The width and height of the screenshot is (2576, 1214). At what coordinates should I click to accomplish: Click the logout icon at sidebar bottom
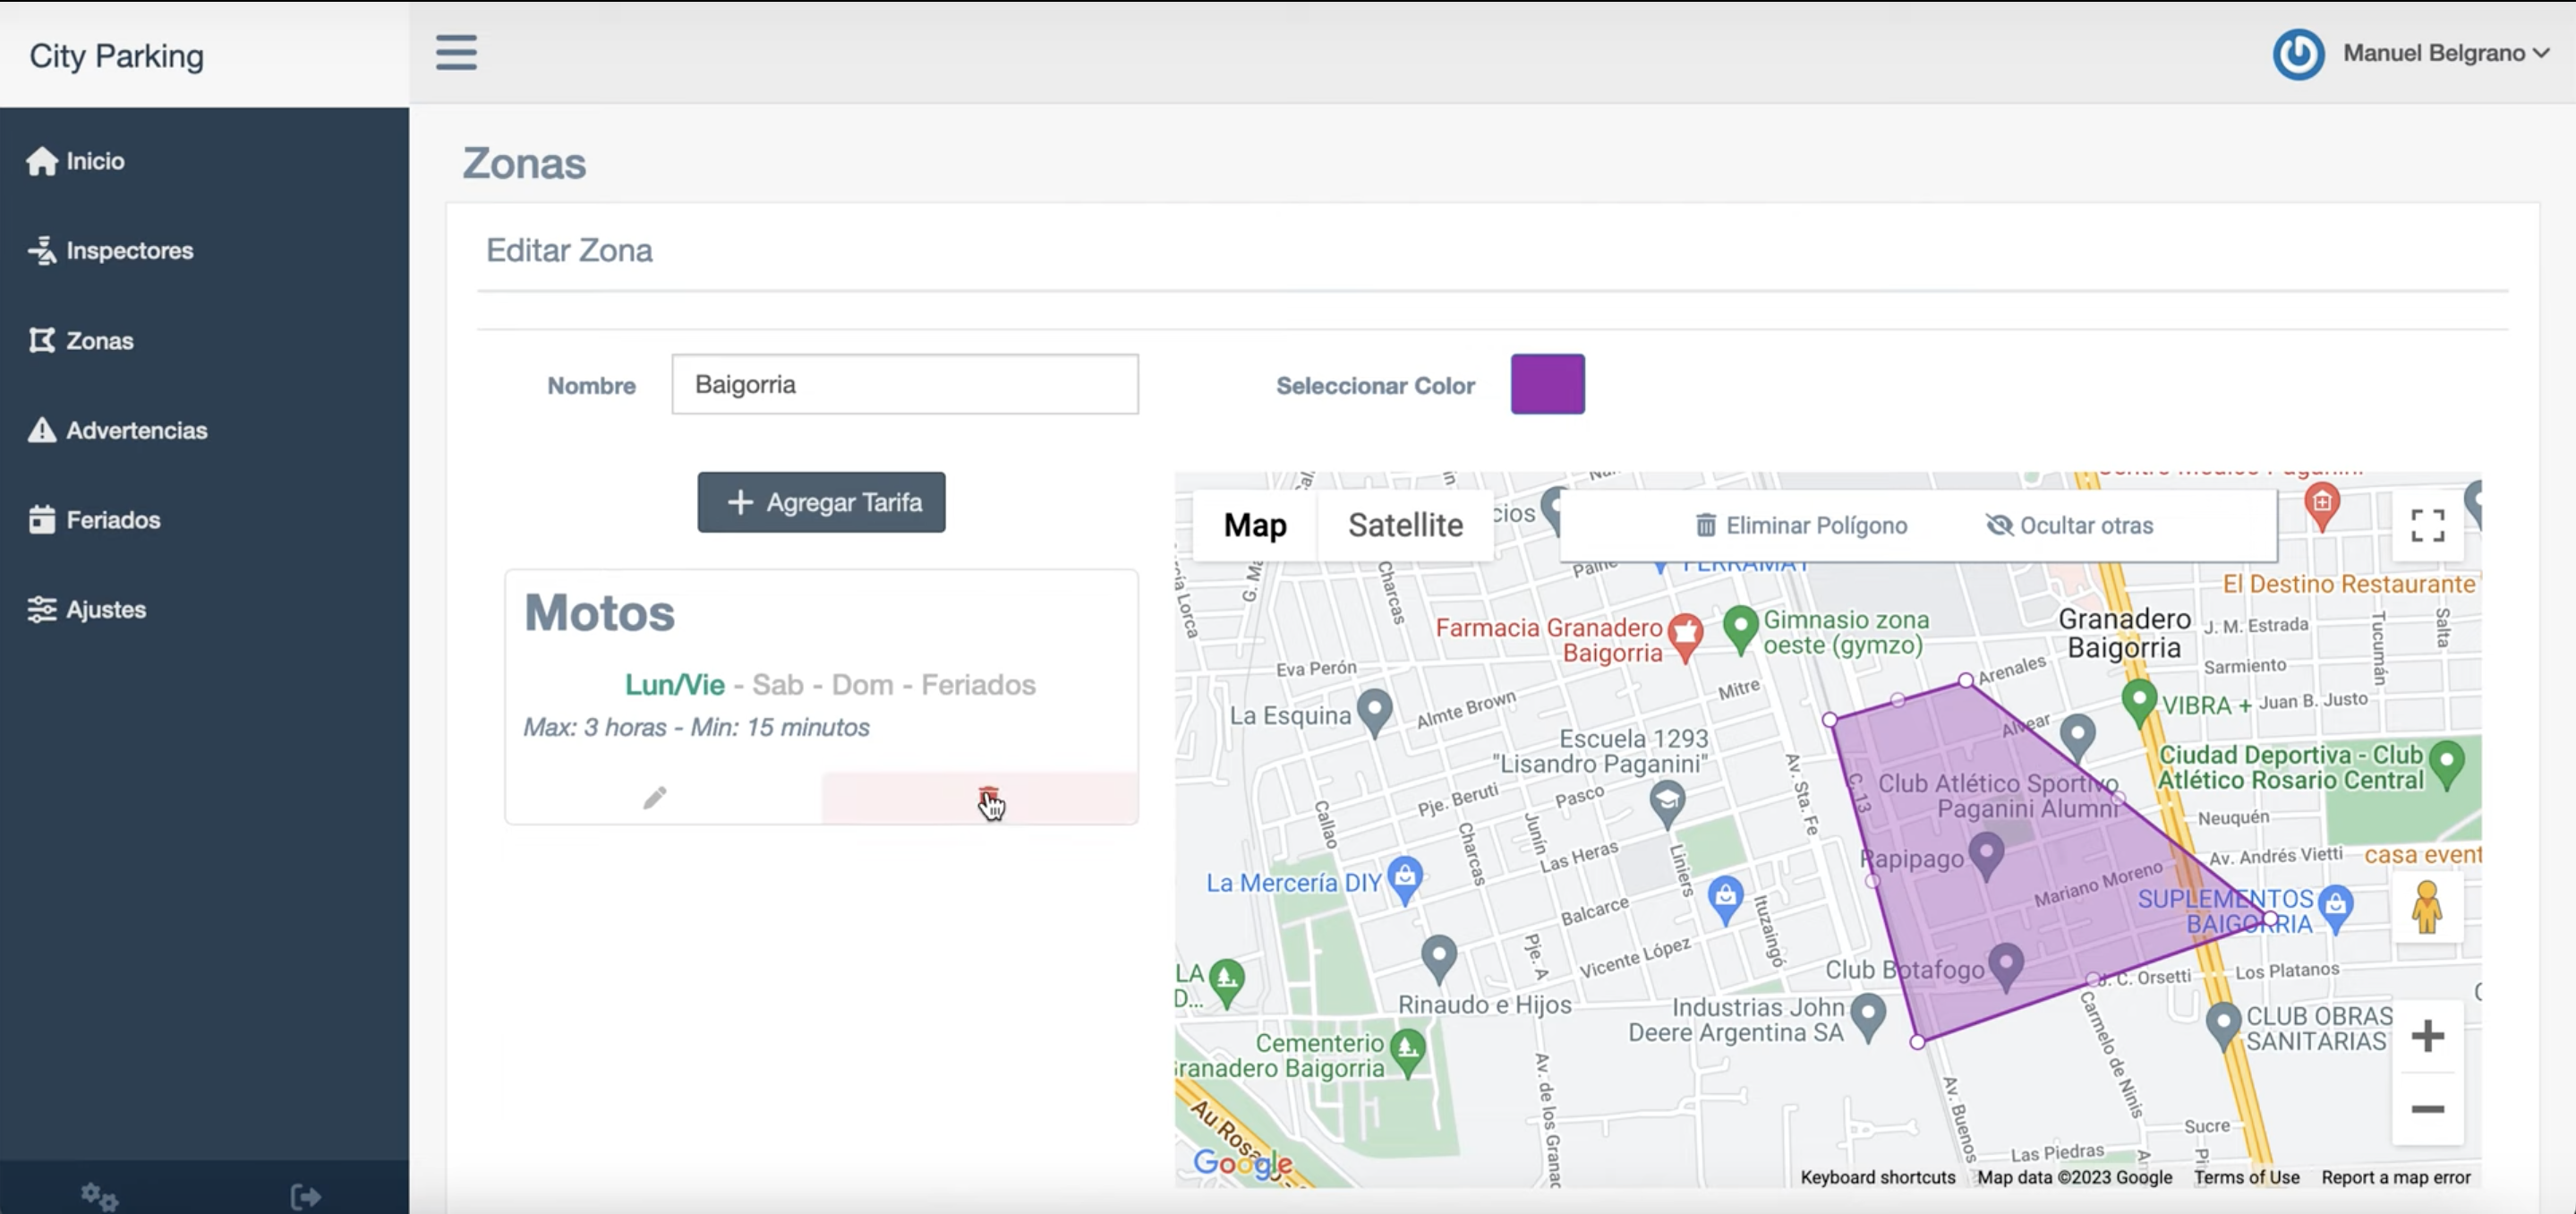tap(305, 1196)
